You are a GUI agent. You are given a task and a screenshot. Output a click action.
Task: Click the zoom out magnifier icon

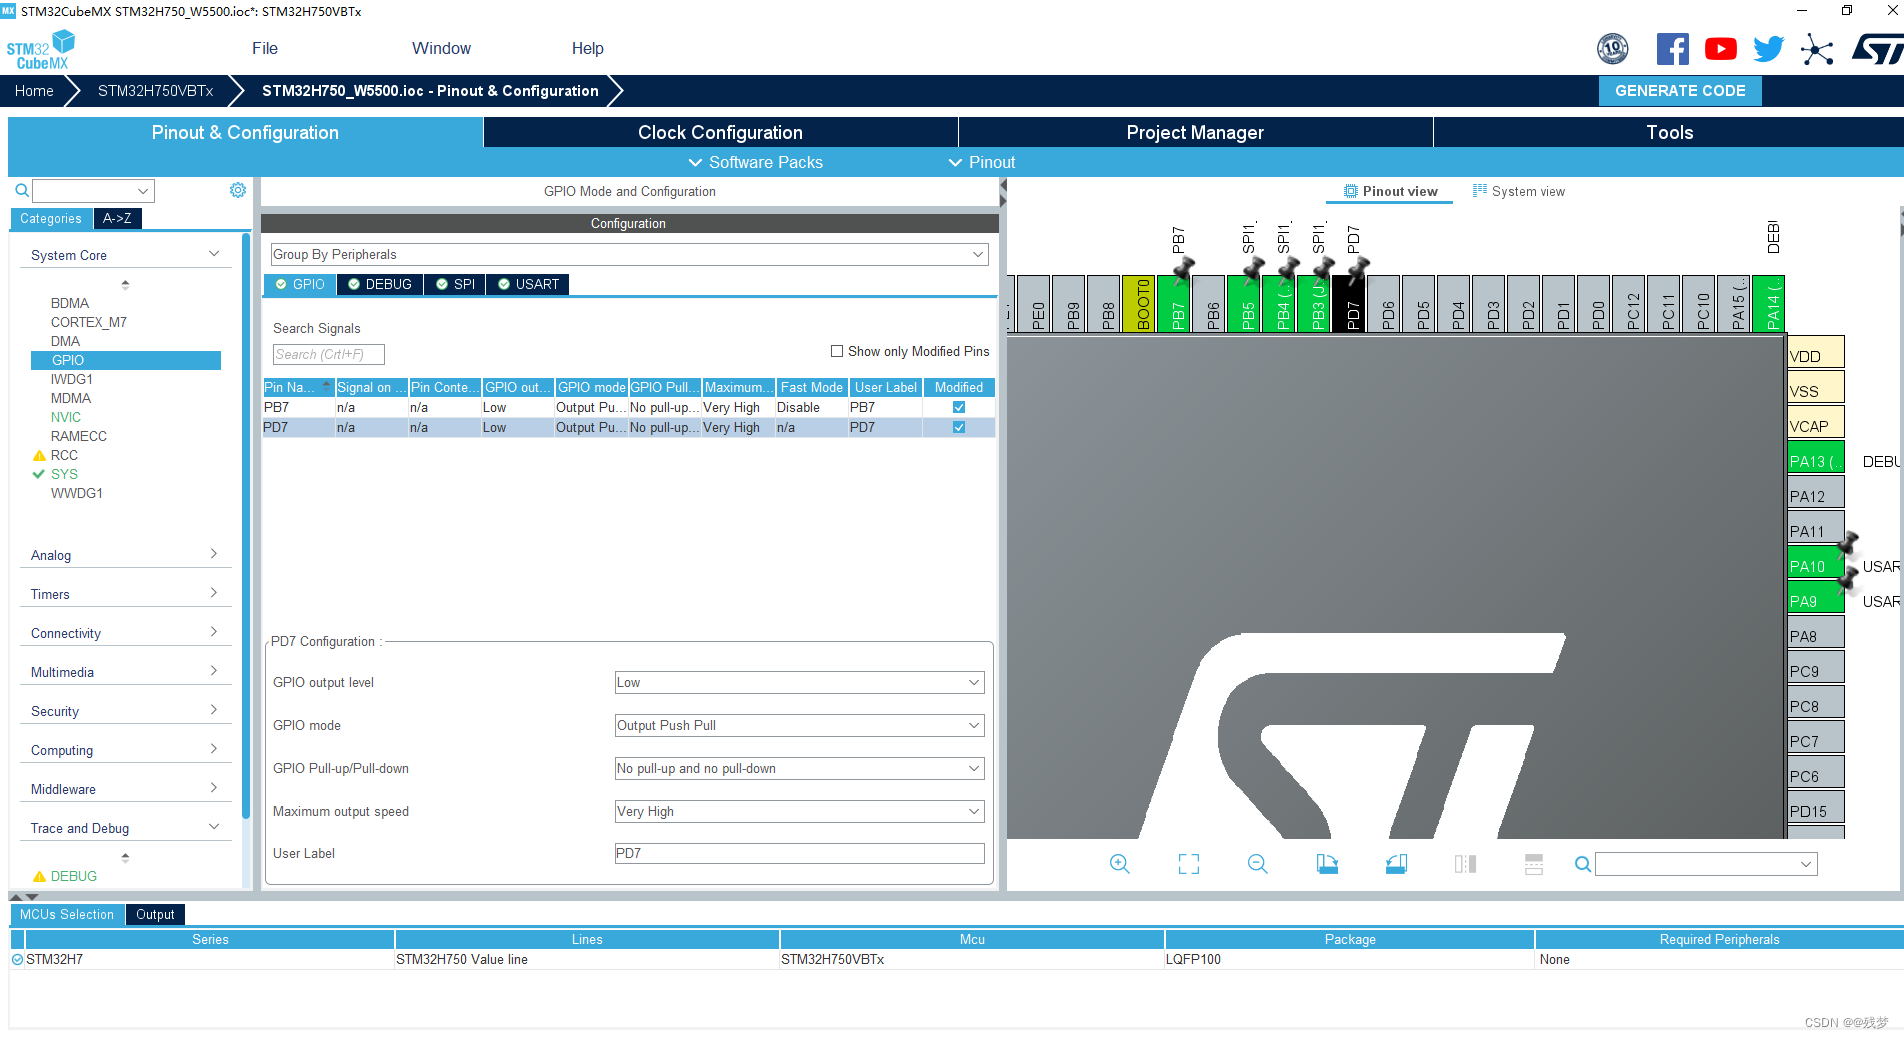[1257, 864]
